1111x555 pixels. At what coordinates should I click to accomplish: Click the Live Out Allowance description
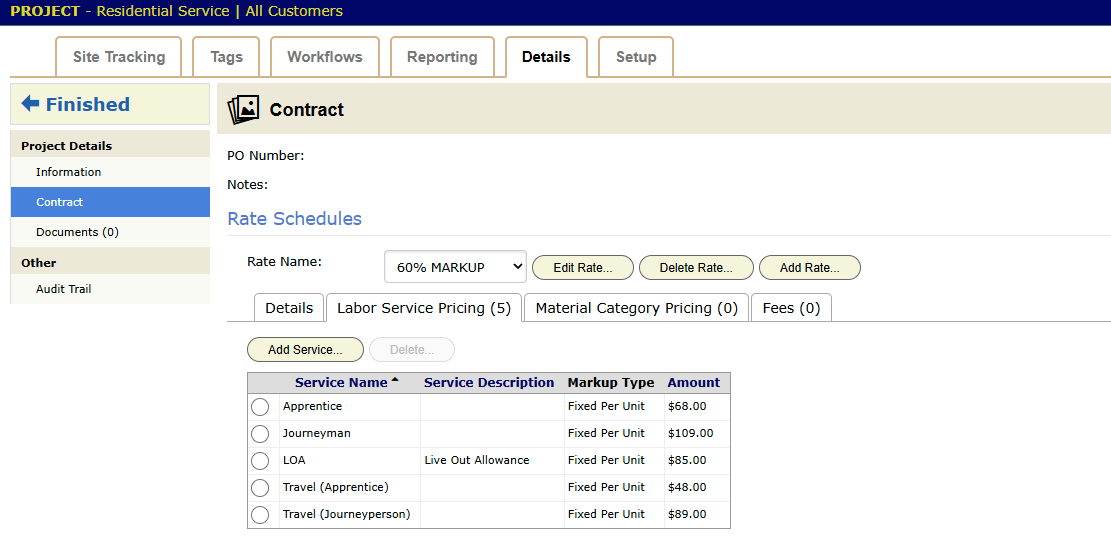click(477, 460)
